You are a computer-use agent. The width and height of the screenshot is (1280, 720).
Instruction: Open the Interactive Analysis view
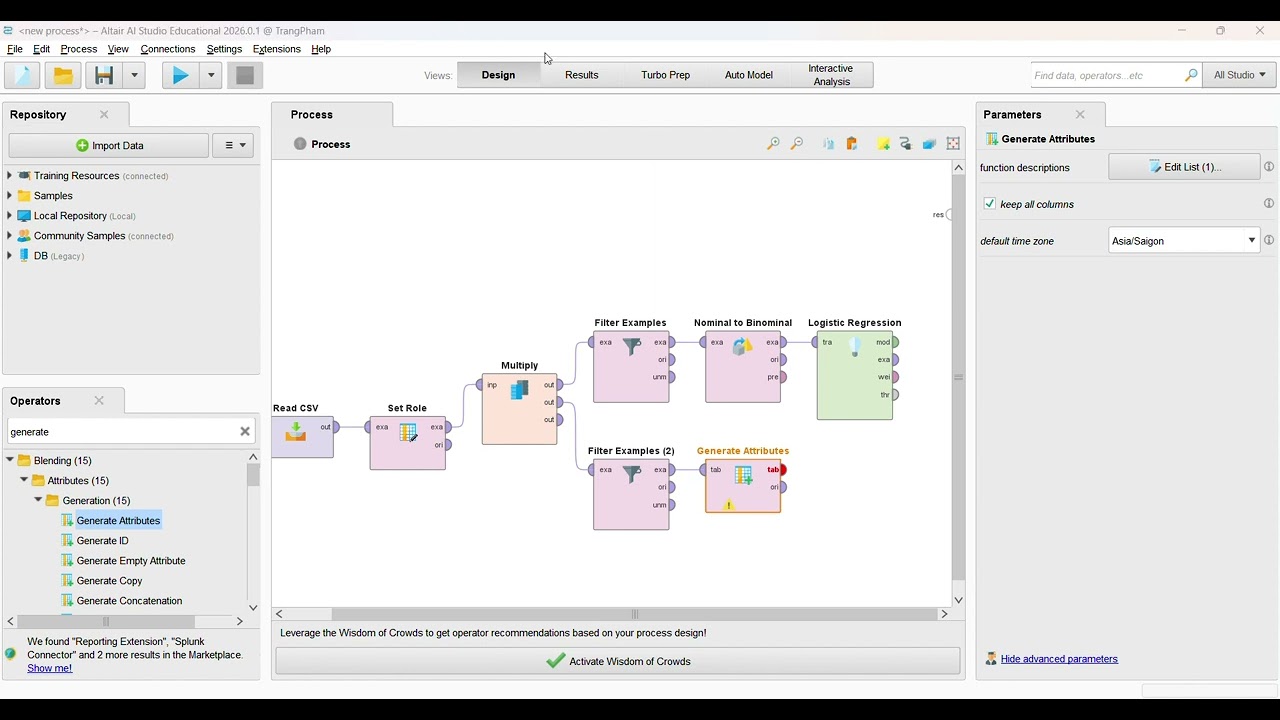[x=831, y=76]
